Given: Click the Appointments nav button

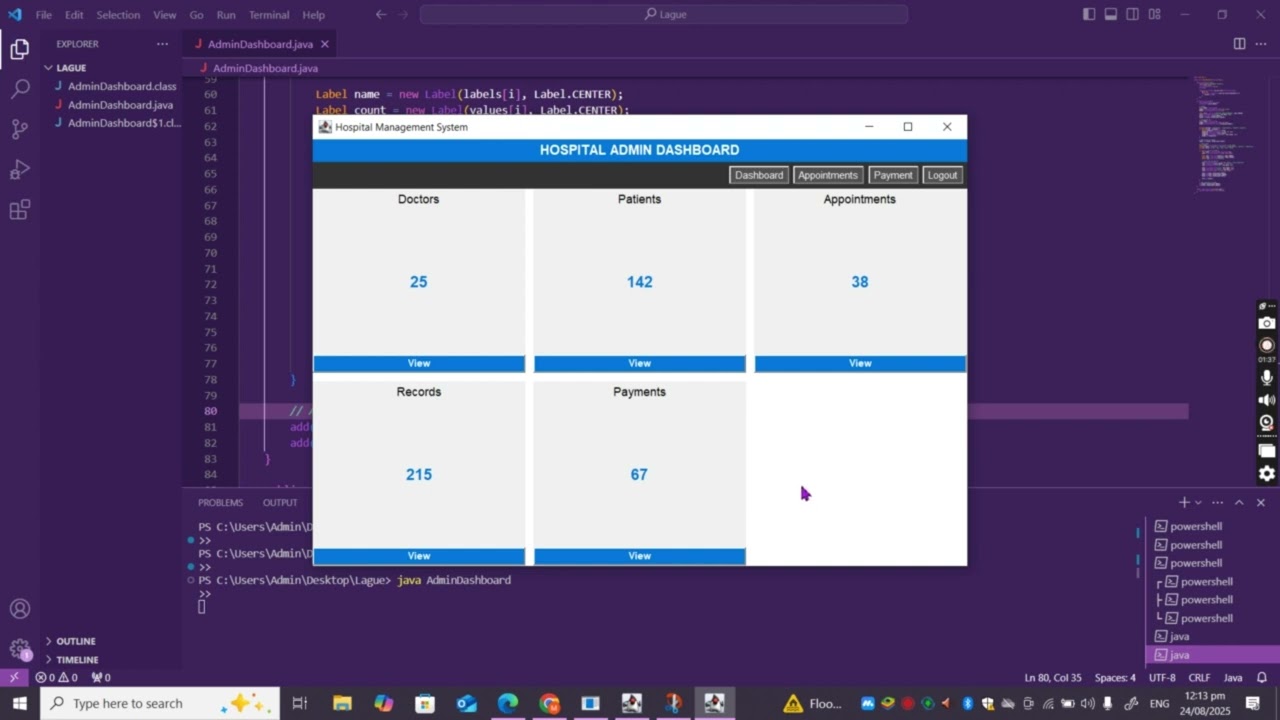Looking at the screenshot, I should point(828,175).
